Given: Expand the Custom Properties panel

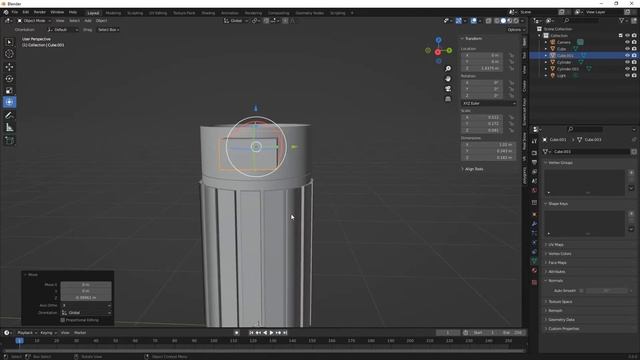Looking at the screenshot, I should point(563,329).
